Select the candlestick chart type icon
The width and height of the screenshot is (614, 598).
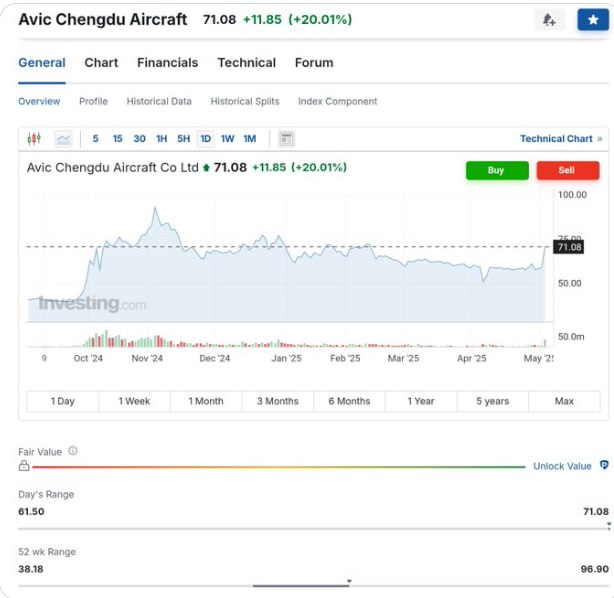34,139
